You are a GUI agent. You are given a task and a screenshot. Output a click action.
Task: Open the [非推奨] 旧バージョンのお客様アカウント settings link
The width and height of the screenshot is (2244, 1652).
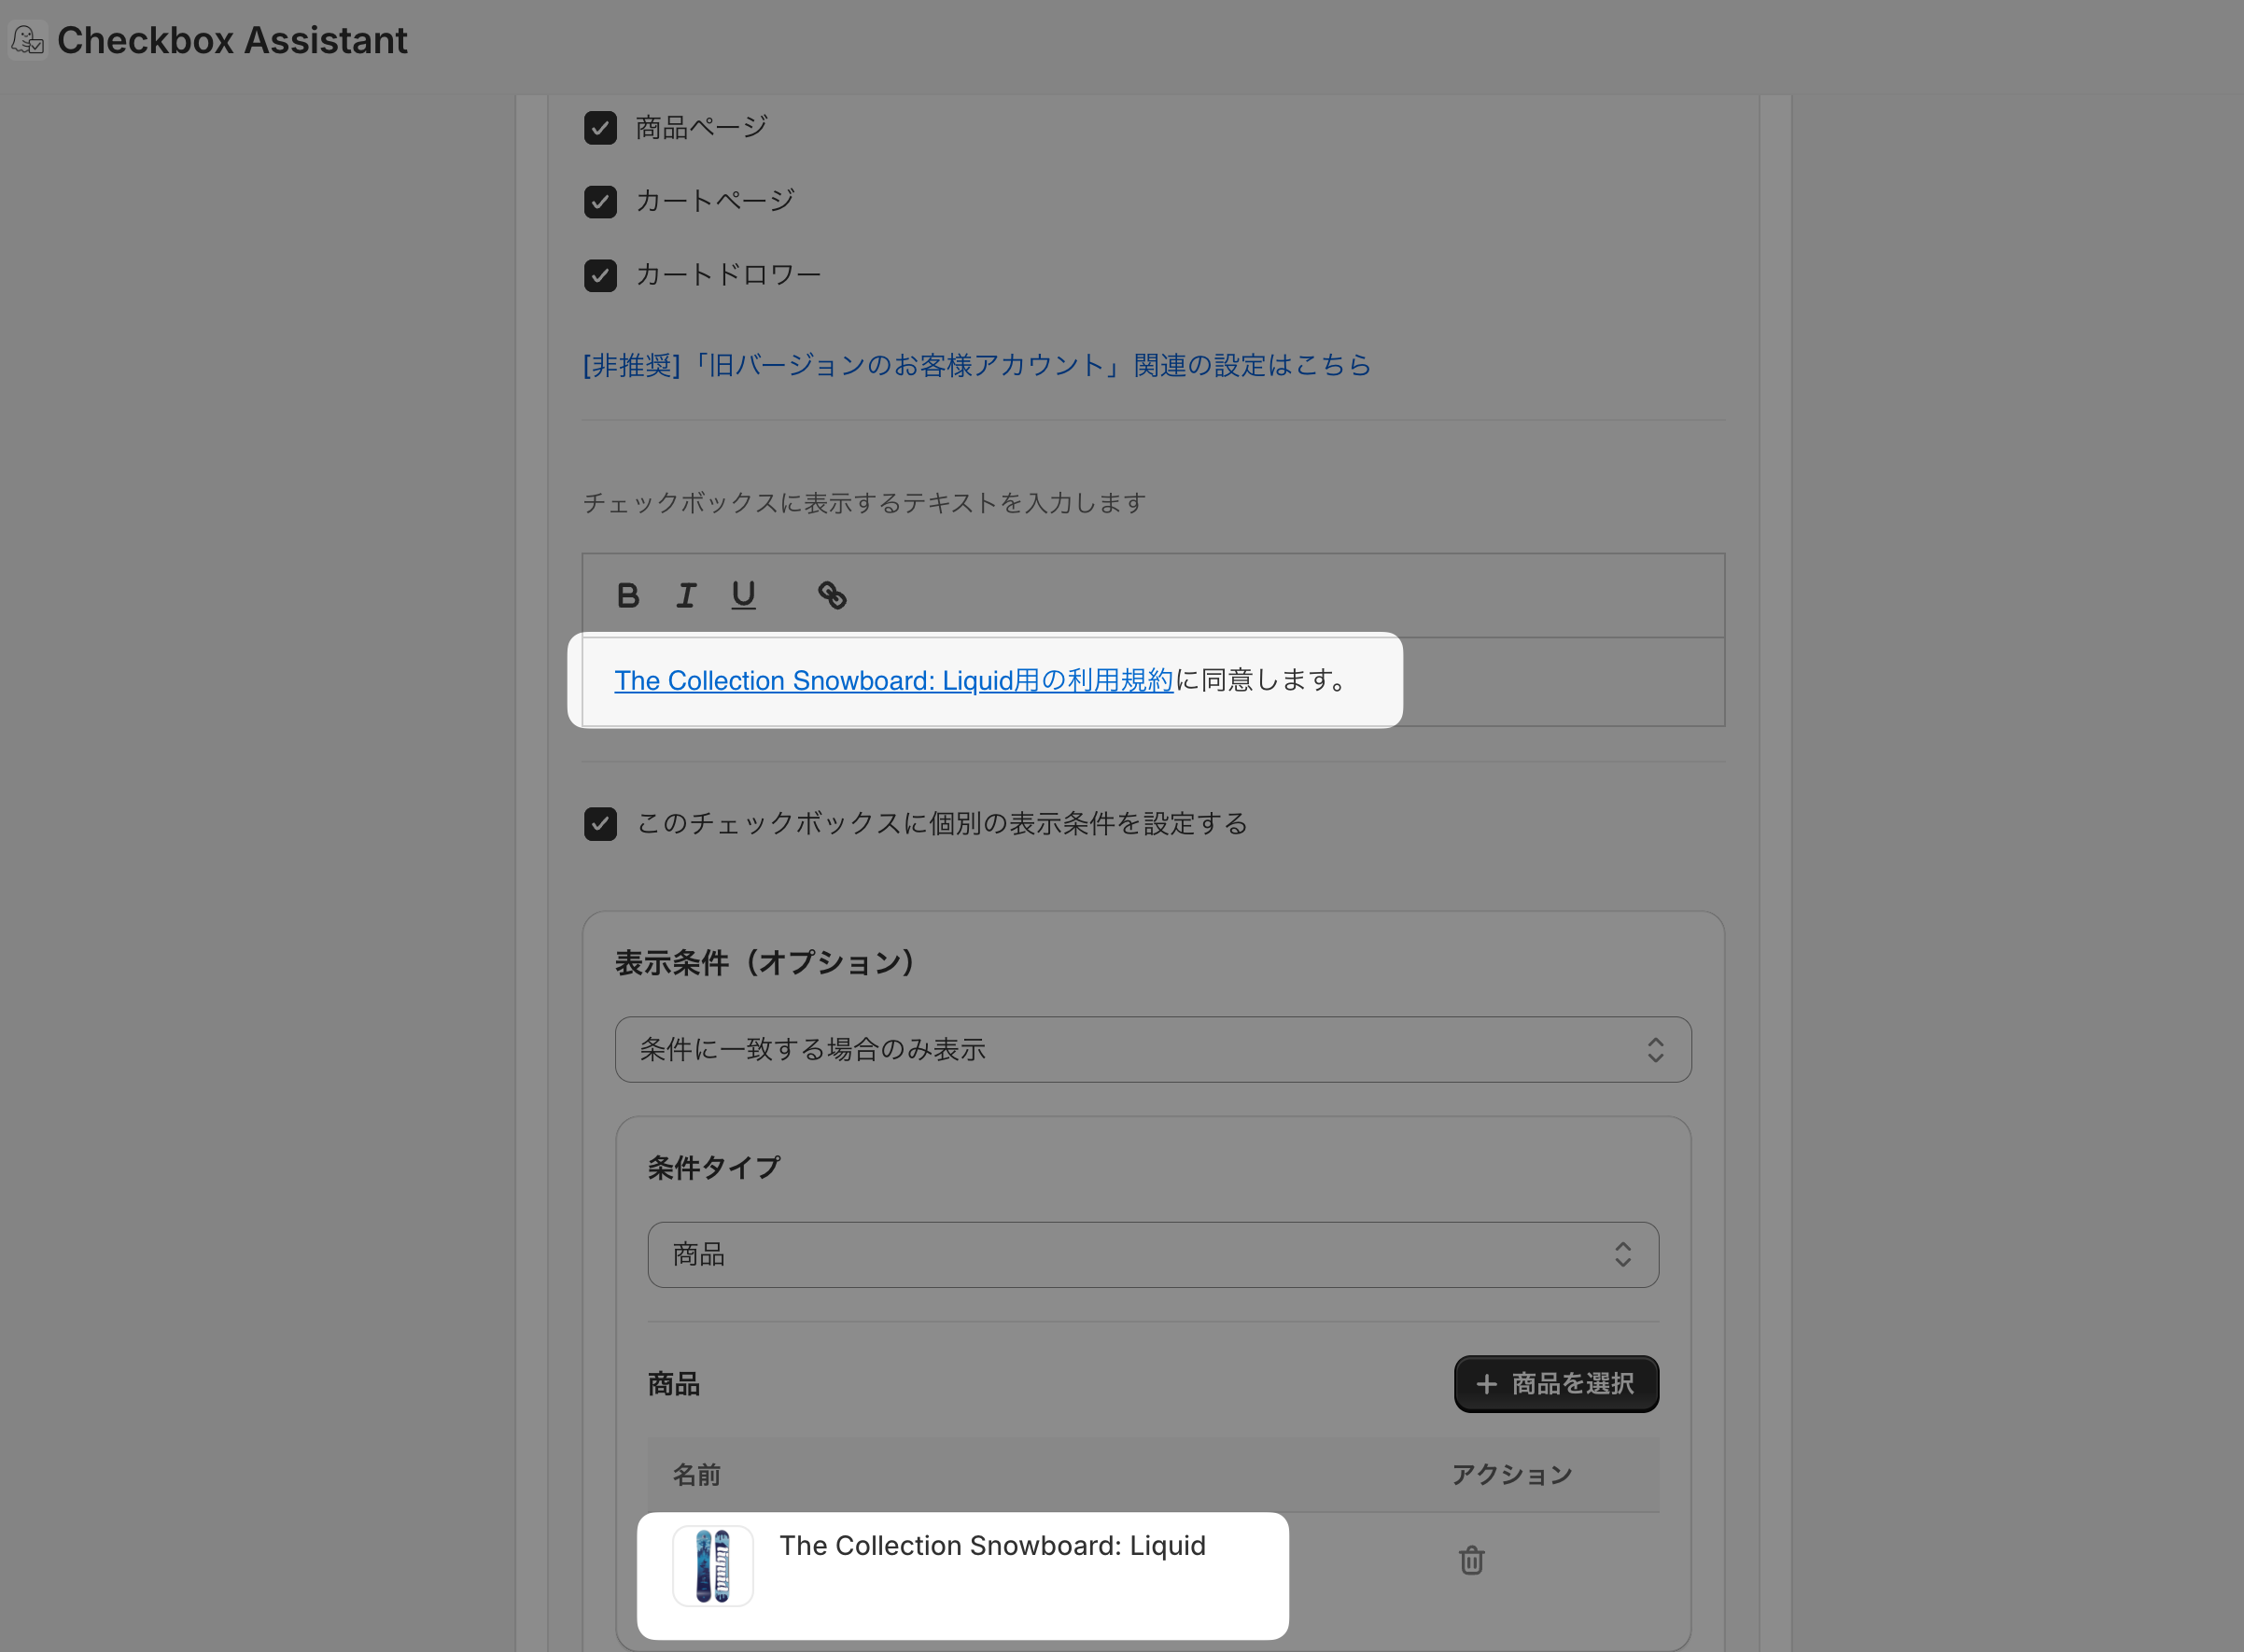coord(976,365)
